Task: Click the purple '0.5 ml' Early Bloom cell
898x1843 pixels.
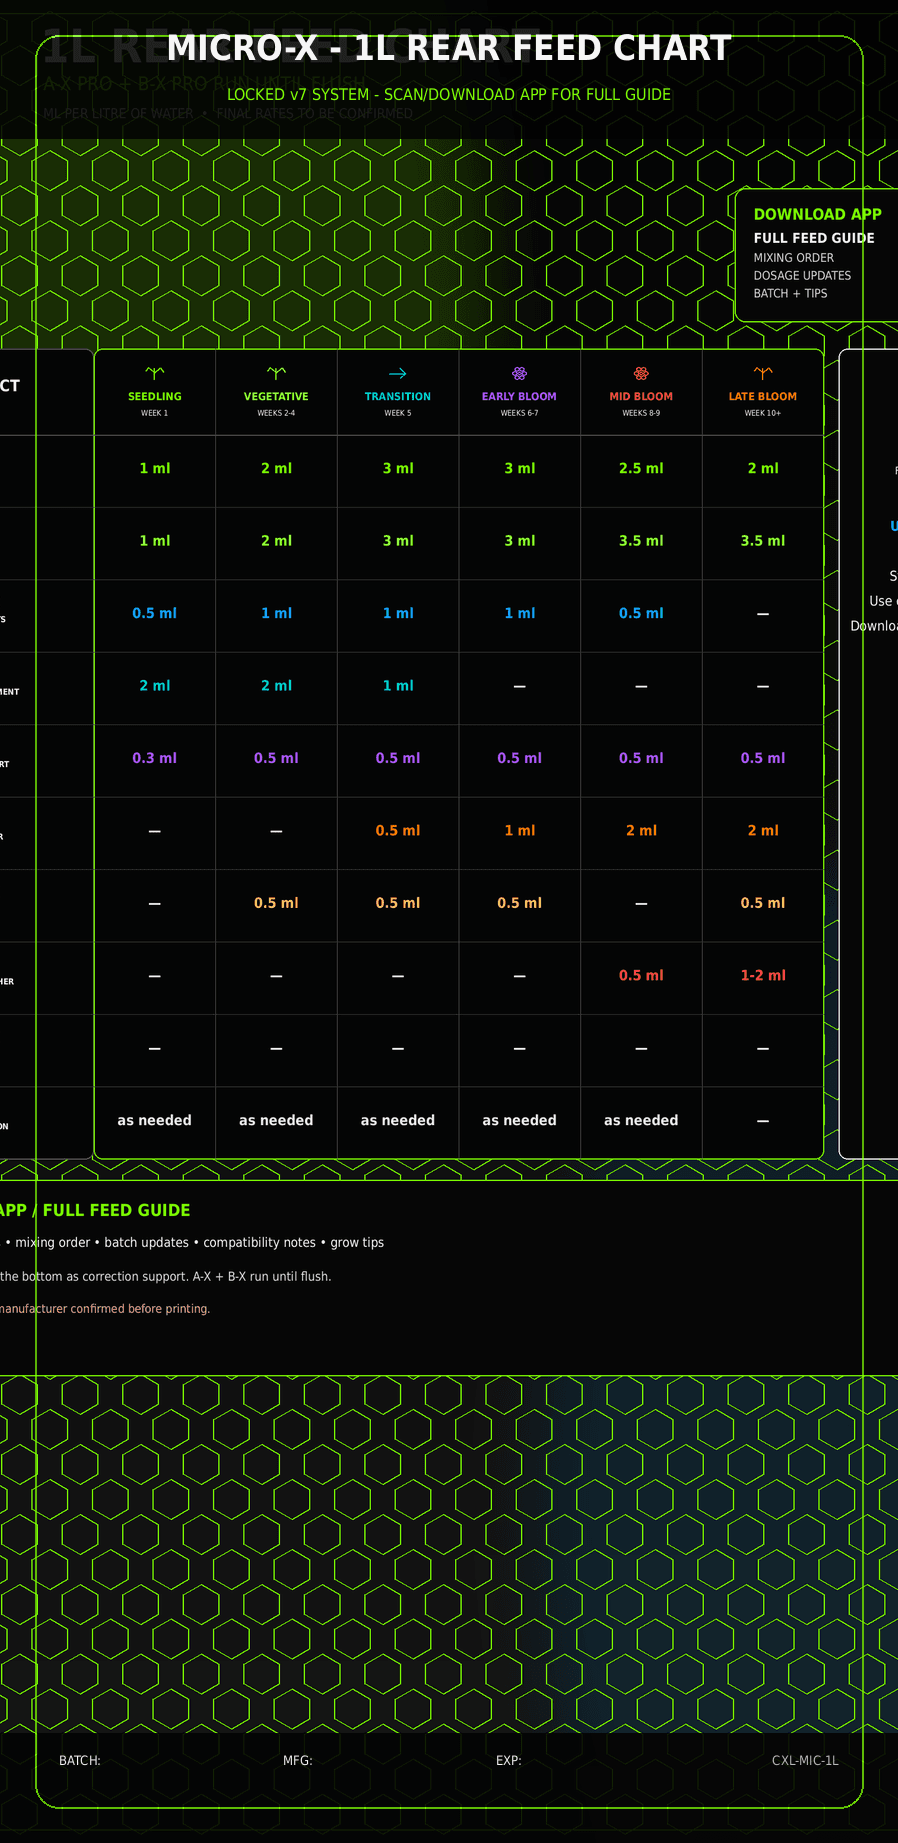Action: [x=519, y=758]
